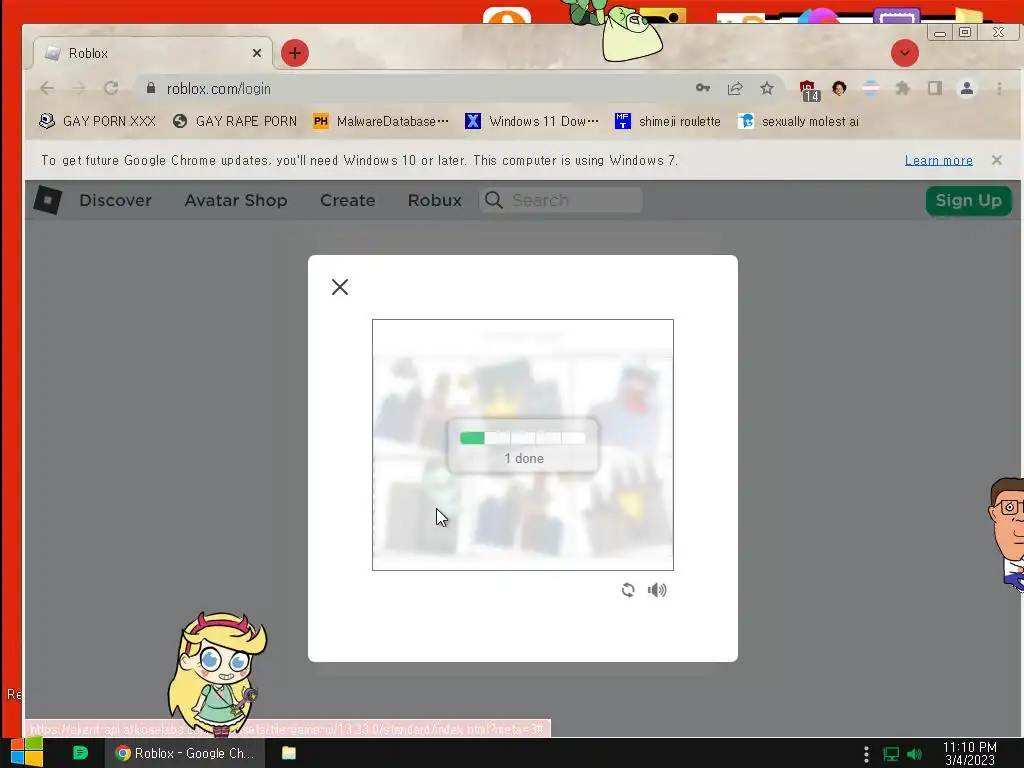Click the taskbar clock showing 11:10 PM
The height and width of the screenshot is (768, 1024).
[970, 754]
